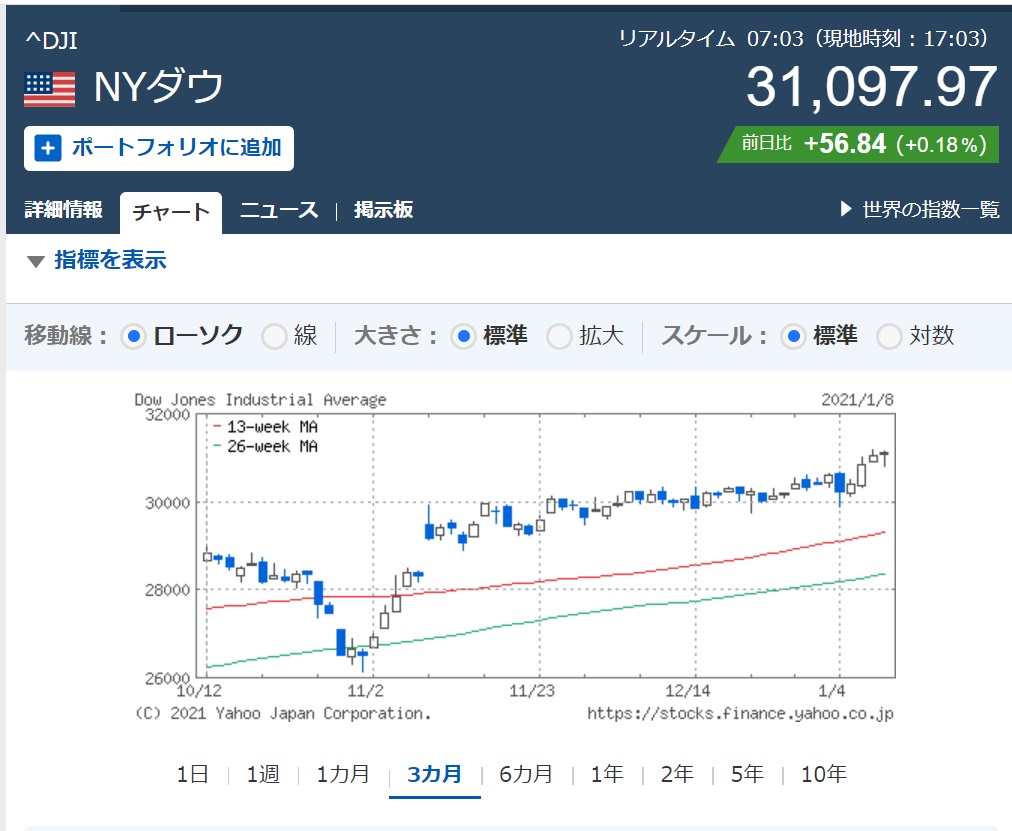Click the Yahoo Japan Corporation copyright text
The height and width of the screenshot is (831, 1012).
click(283, 714)
